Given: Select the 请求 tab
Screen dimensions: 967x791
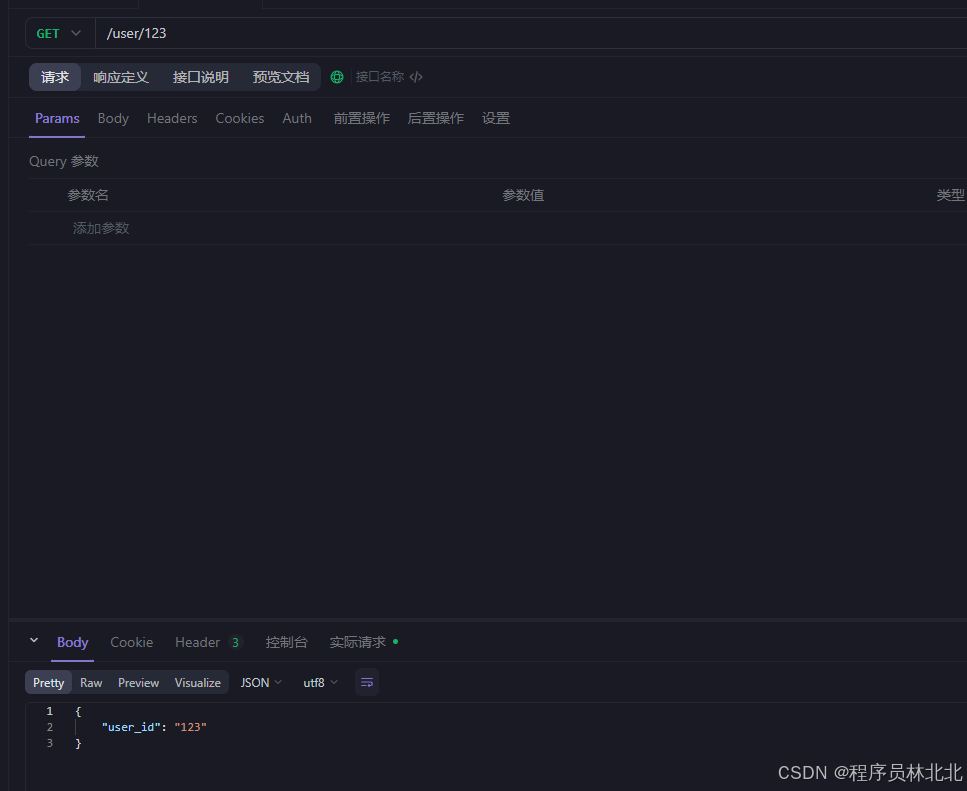Looking at the screenshot, I should (55, 77).
